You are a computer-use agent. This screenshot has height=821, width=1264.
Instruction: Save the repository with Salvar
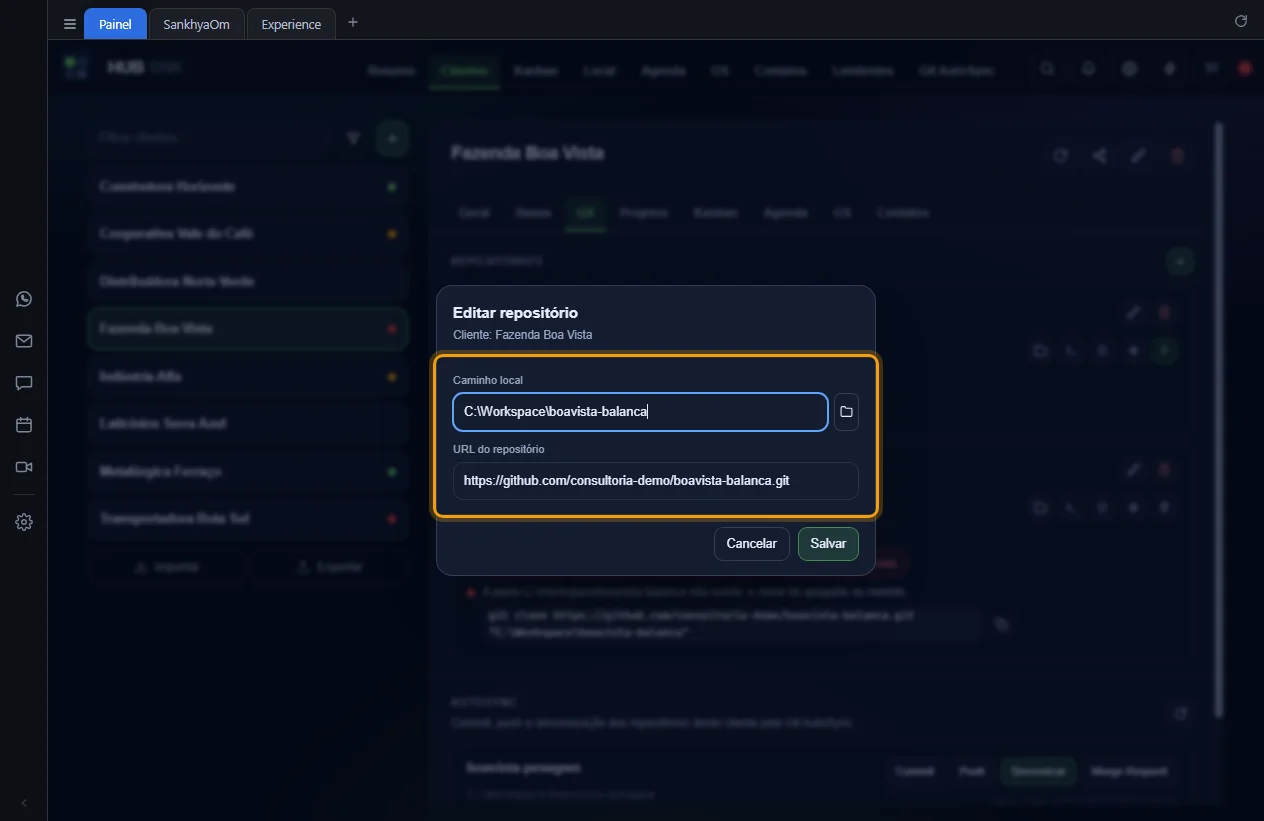point(828,544)
